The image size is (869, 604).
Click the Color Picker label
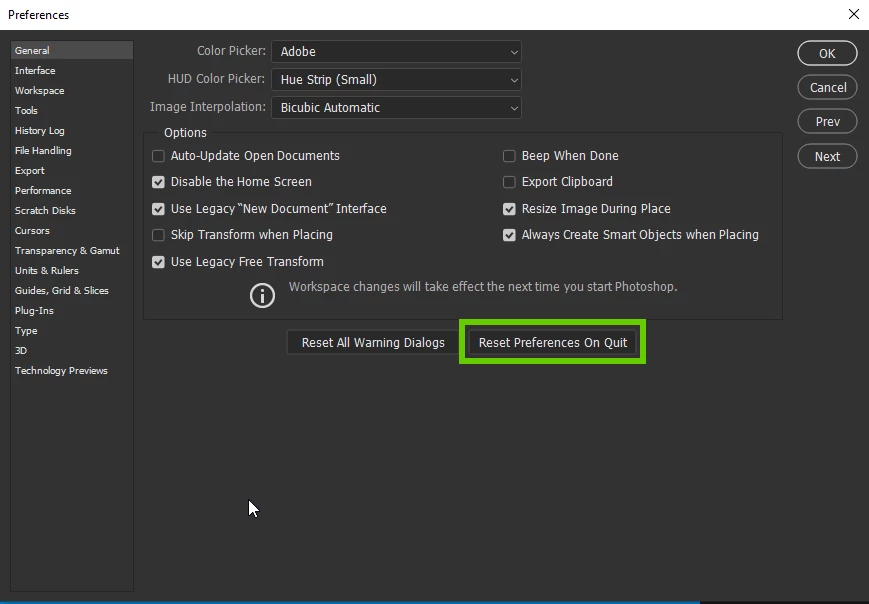click(x=231, y=51)
